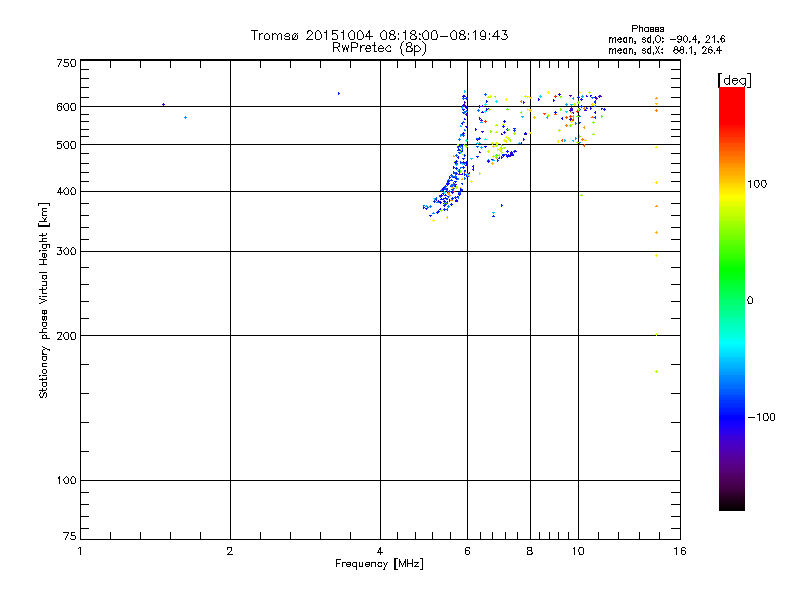
Task: Click the colorbar '0' tick label
Action: point(750,301)
